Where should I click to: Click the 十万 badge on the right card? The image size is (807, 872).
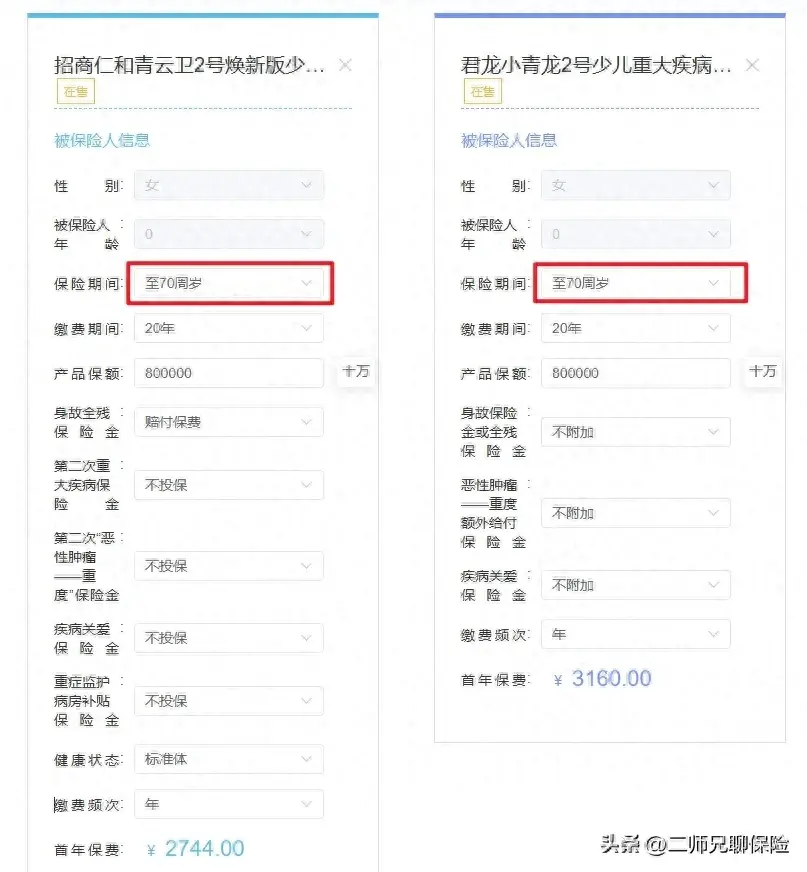[x=763, y=371]
